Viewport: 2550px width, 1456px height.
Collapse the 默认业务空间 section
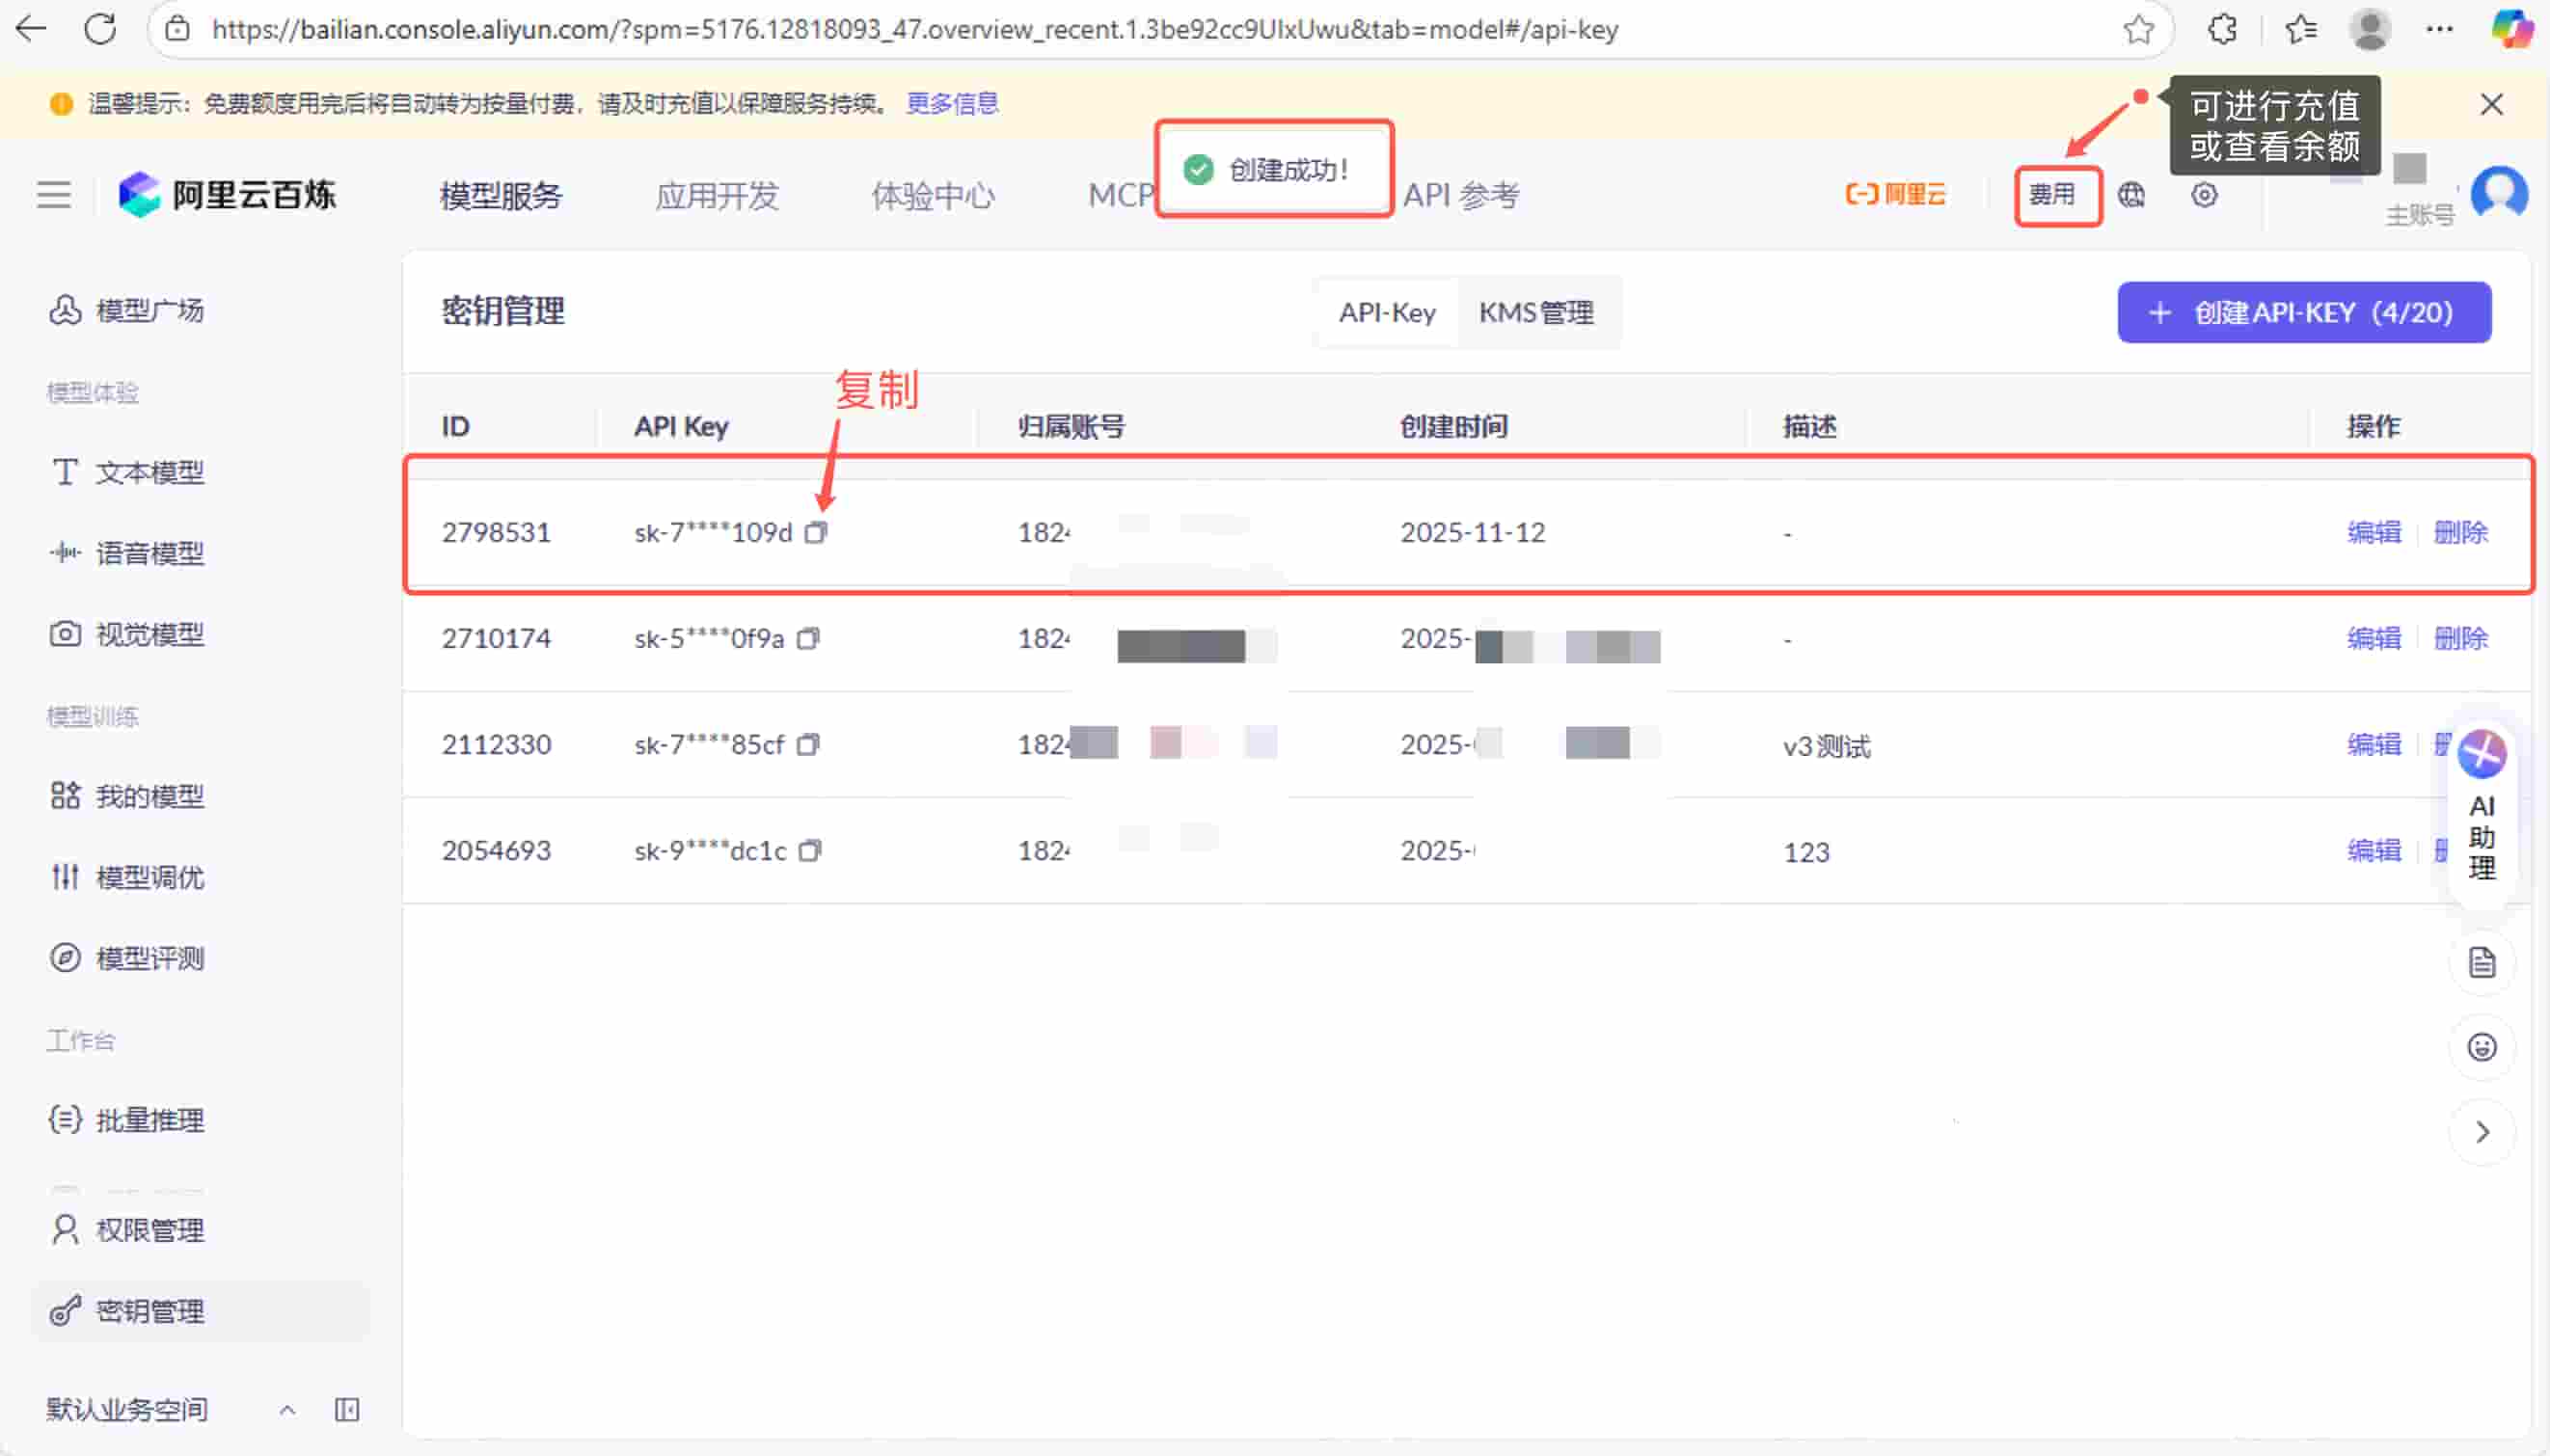286,1410
